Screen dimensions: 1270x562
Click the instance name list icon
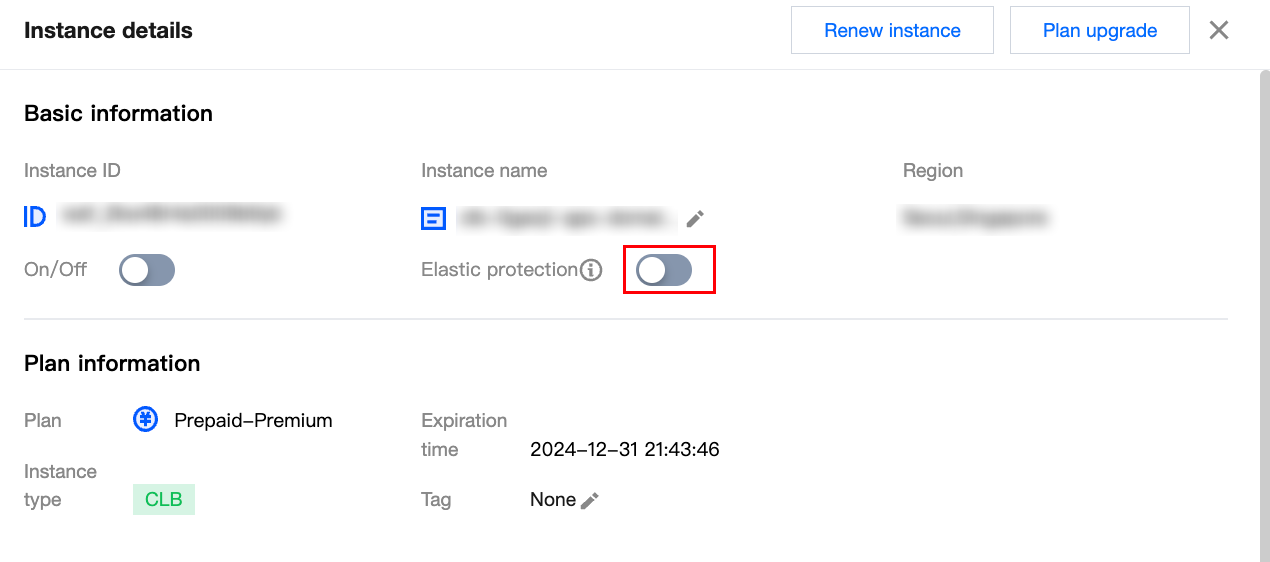tap(433, 218)
